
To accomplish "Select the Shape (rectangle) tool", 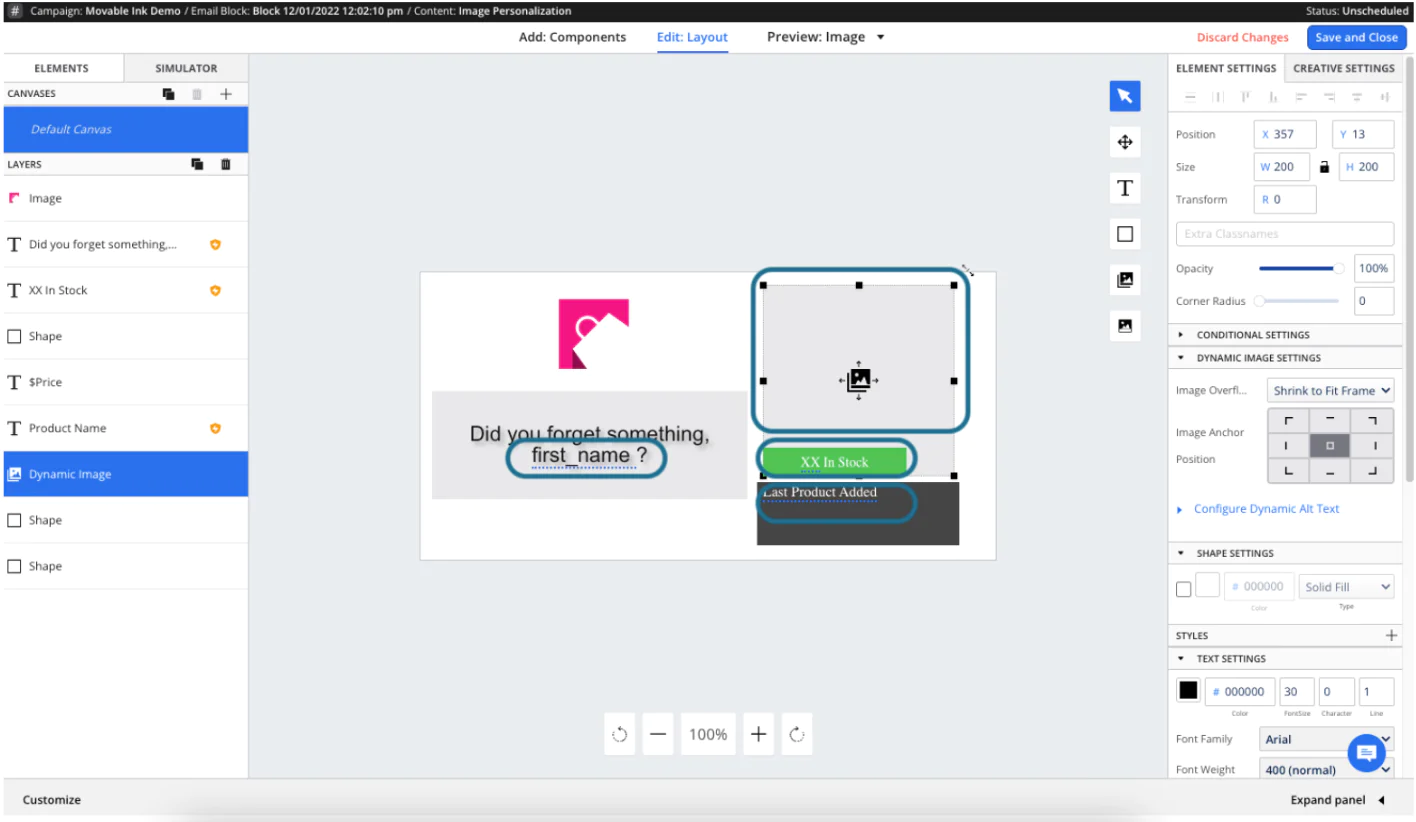I will tap(1124, 233).
